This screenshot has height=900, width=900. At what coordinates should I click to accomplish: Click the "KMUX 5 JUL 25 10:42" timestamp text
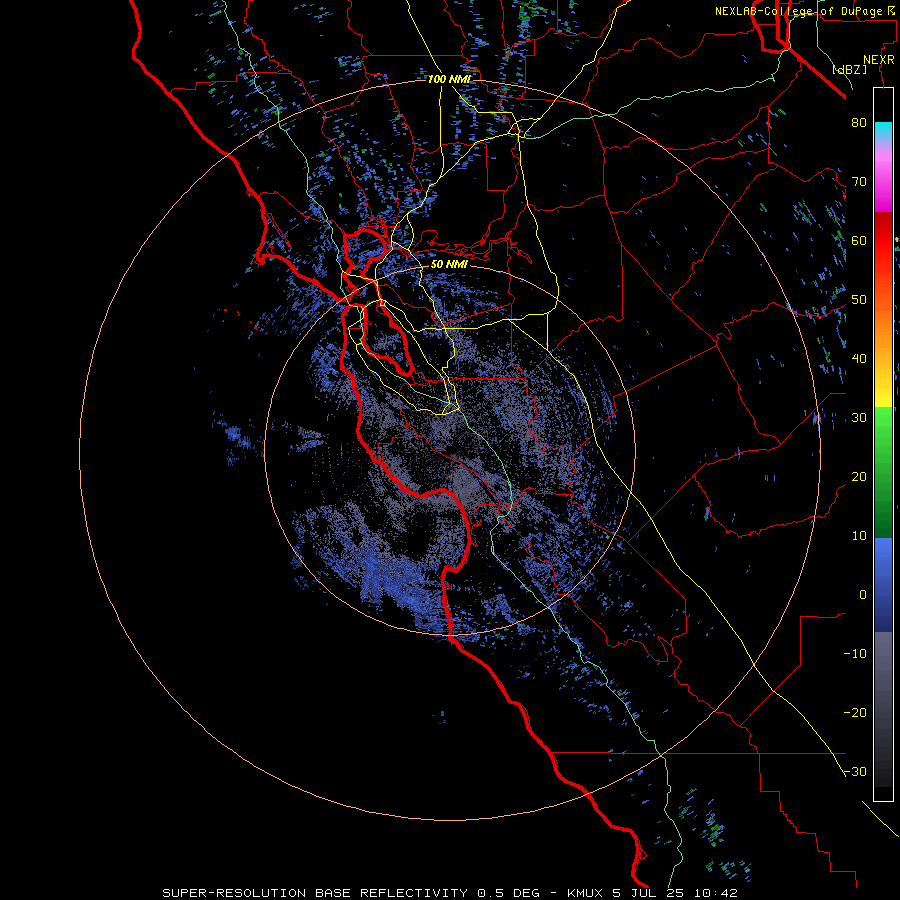click(x=652, y=893)
